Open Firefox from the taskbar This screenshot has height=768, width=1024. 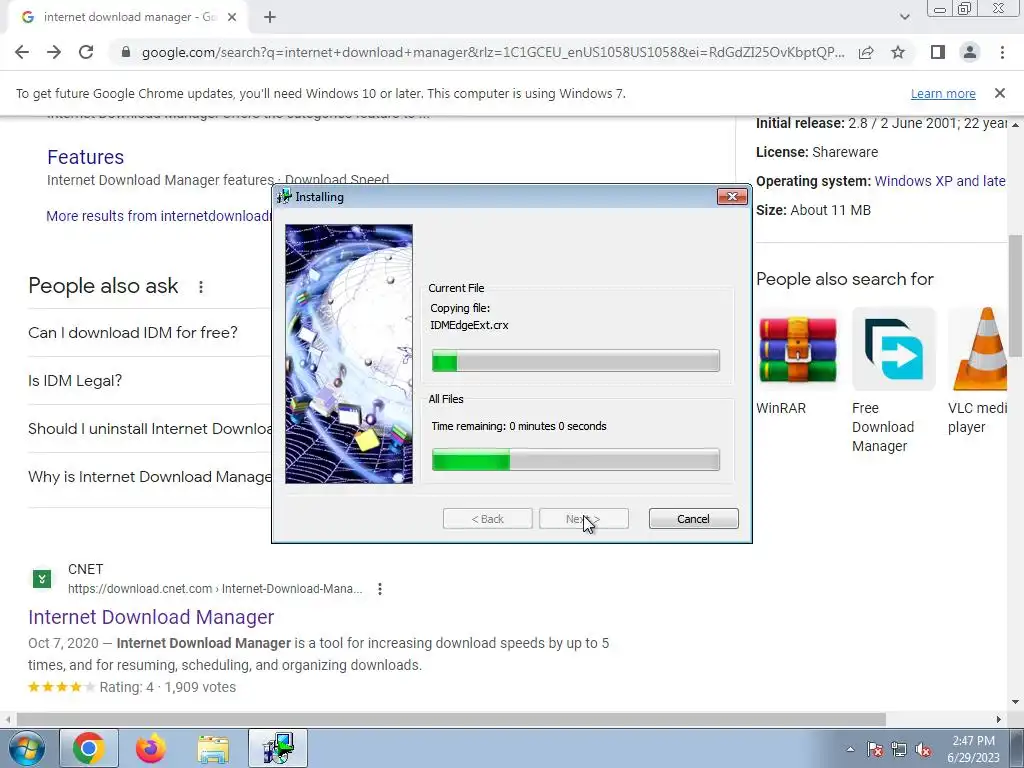151,748
